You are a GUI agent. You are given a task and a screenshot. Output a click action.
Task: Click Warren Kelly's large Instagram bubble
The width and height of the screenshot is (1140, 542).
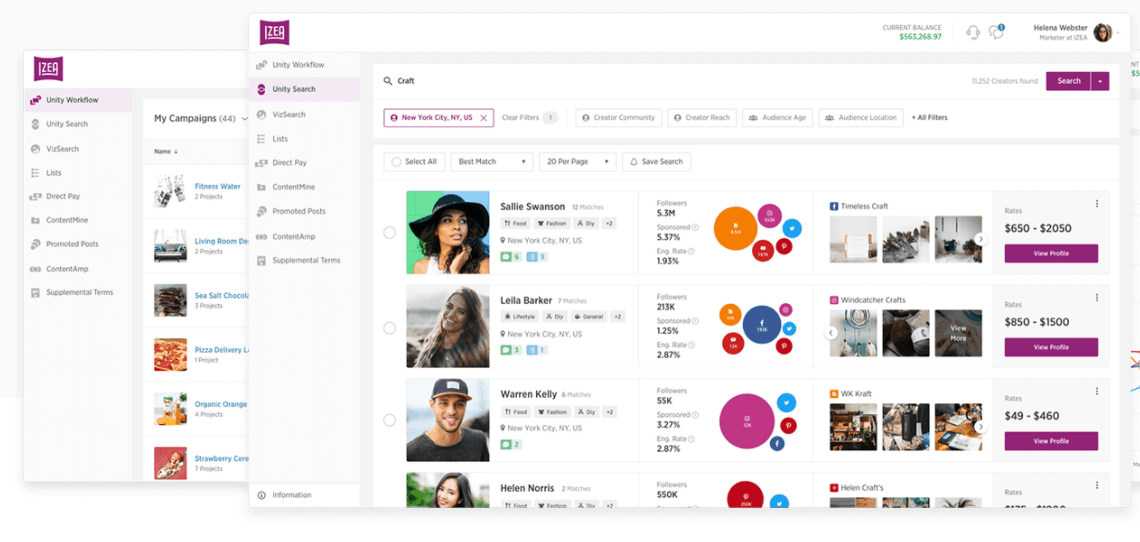(747, 421)
